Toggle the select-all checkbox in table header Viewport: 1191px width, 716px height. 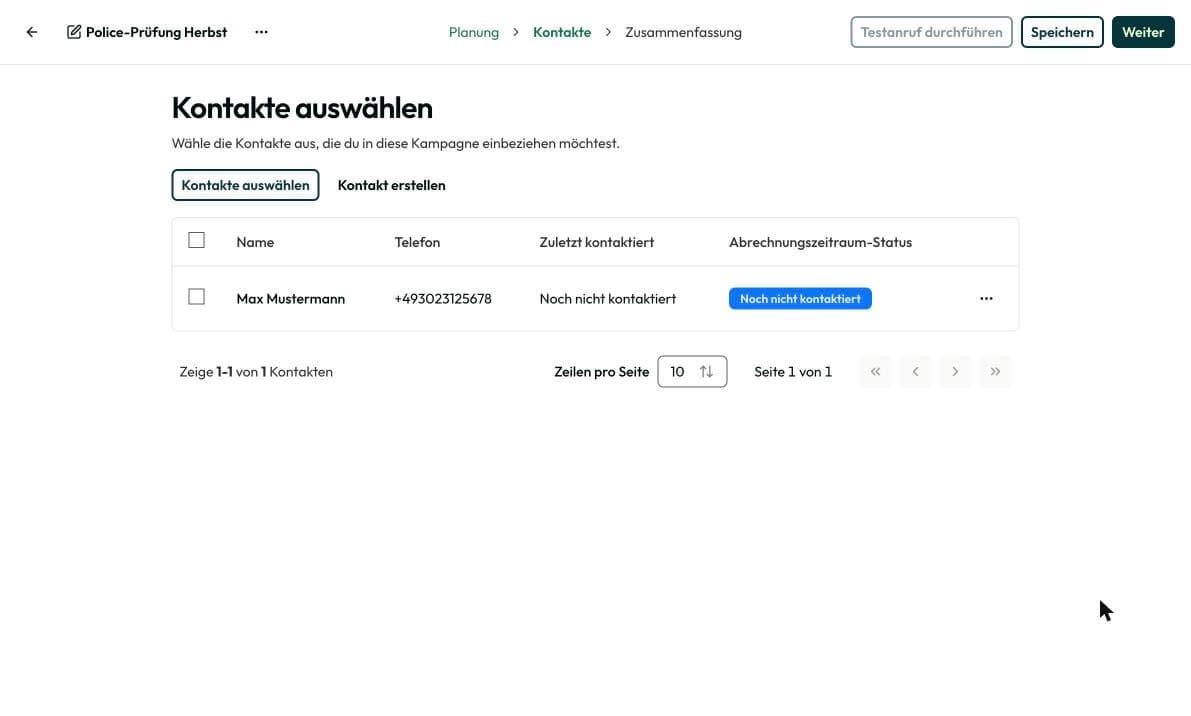196,240
